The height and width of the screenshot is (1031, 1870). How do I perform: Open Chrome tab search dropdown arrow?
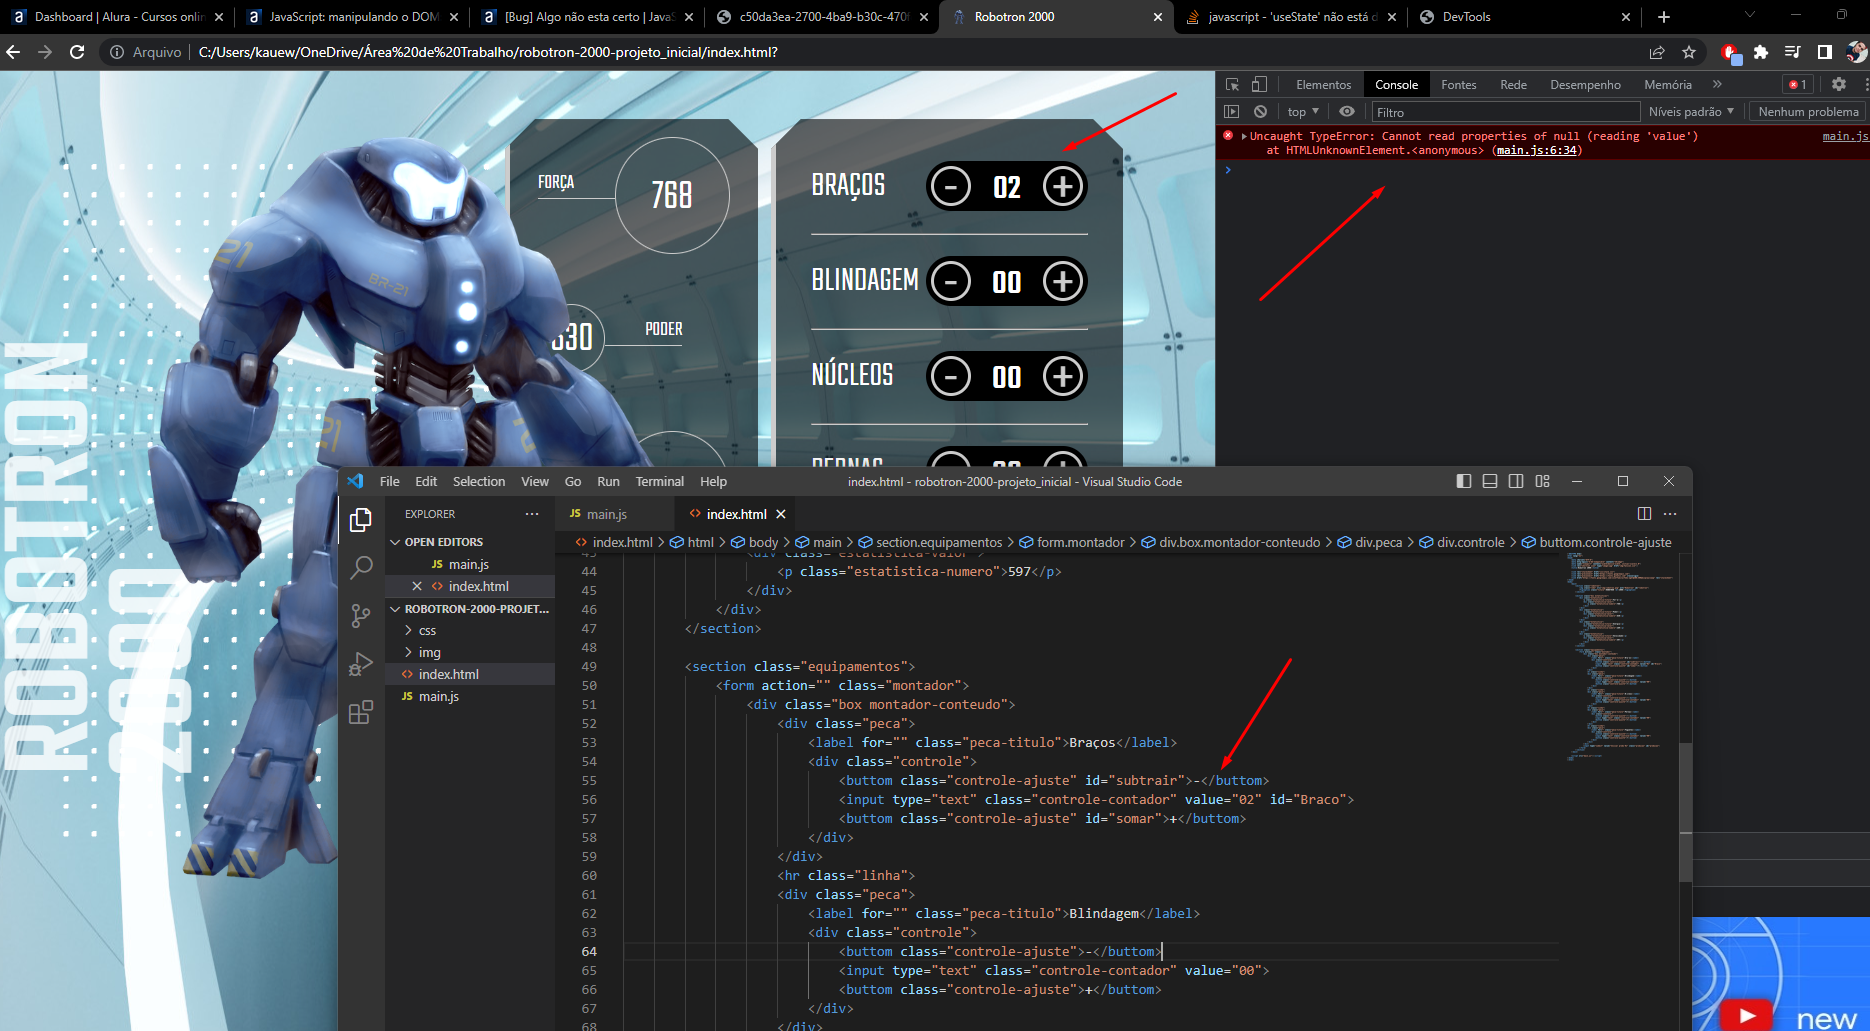(x=1749, y=15)
